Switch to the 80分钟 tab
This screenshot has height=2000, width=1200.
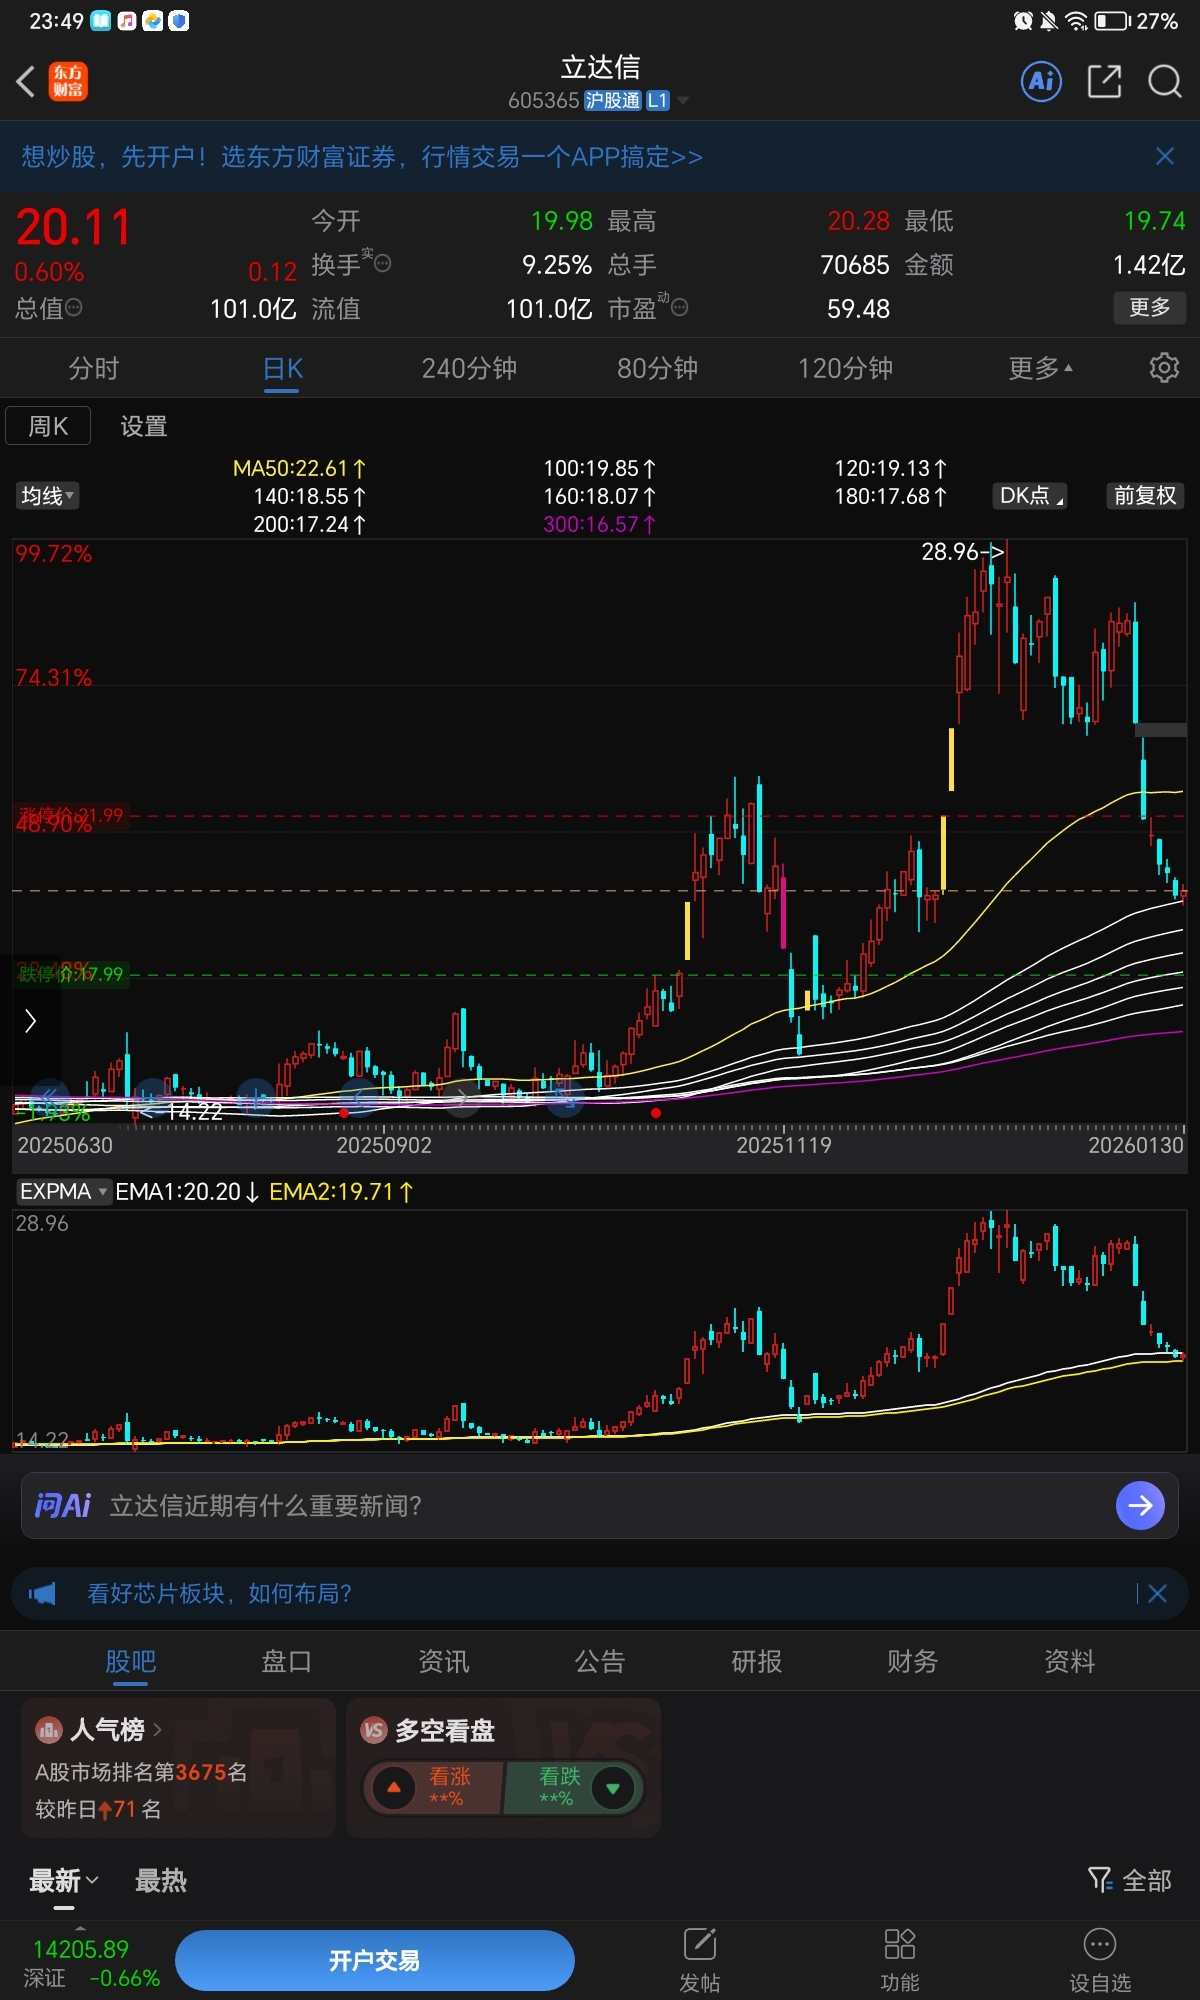coord(657,368)
